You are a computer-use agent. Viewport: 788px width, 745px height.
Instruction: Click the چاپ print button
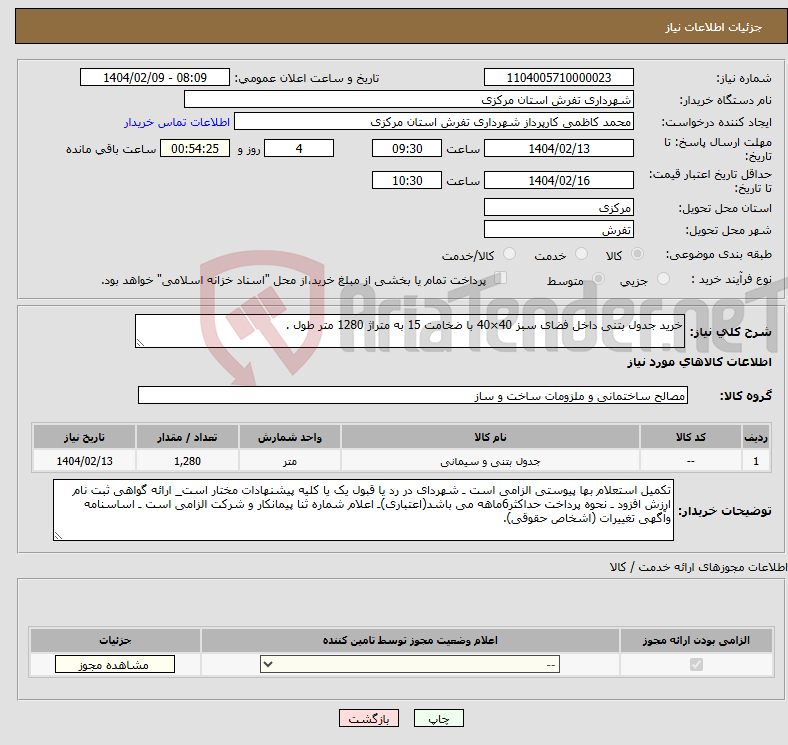tap(439, 718)
